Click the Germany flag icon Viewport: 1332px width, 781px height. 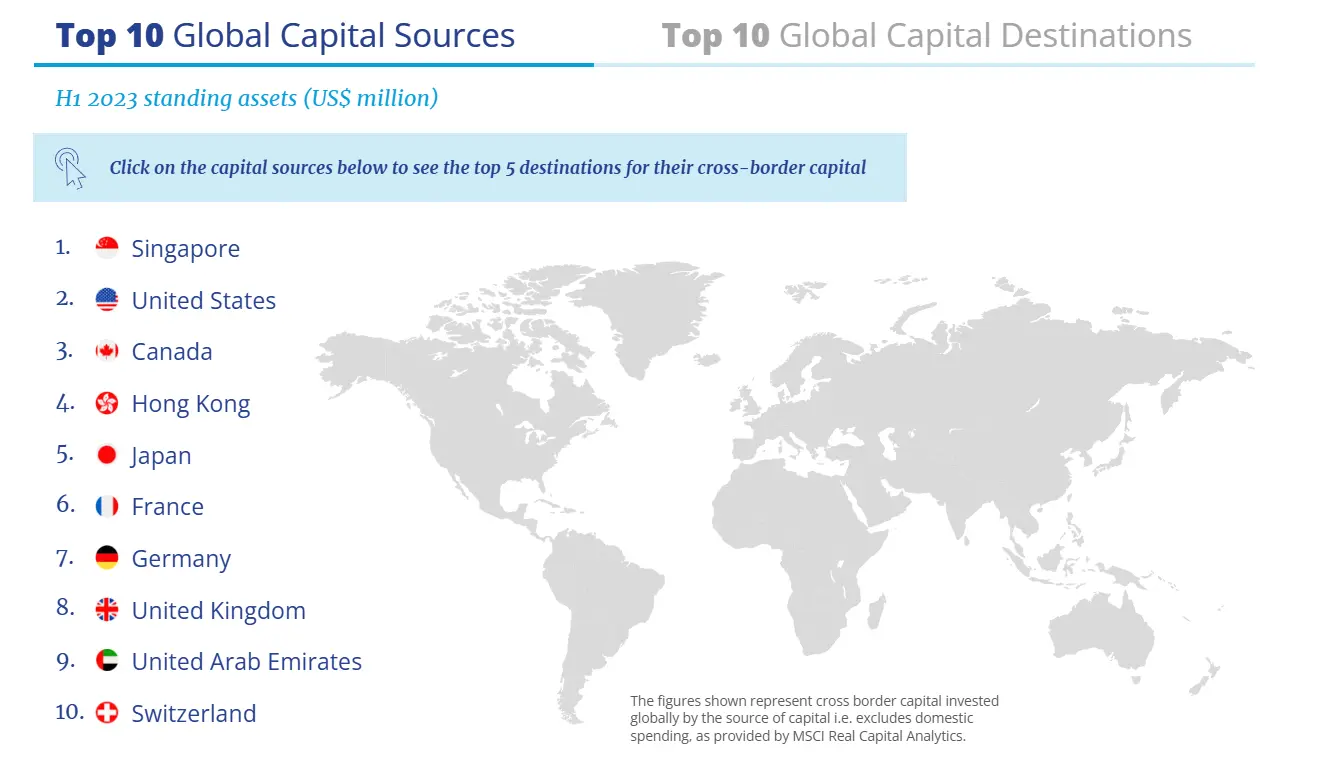click(x=107, y=558)
